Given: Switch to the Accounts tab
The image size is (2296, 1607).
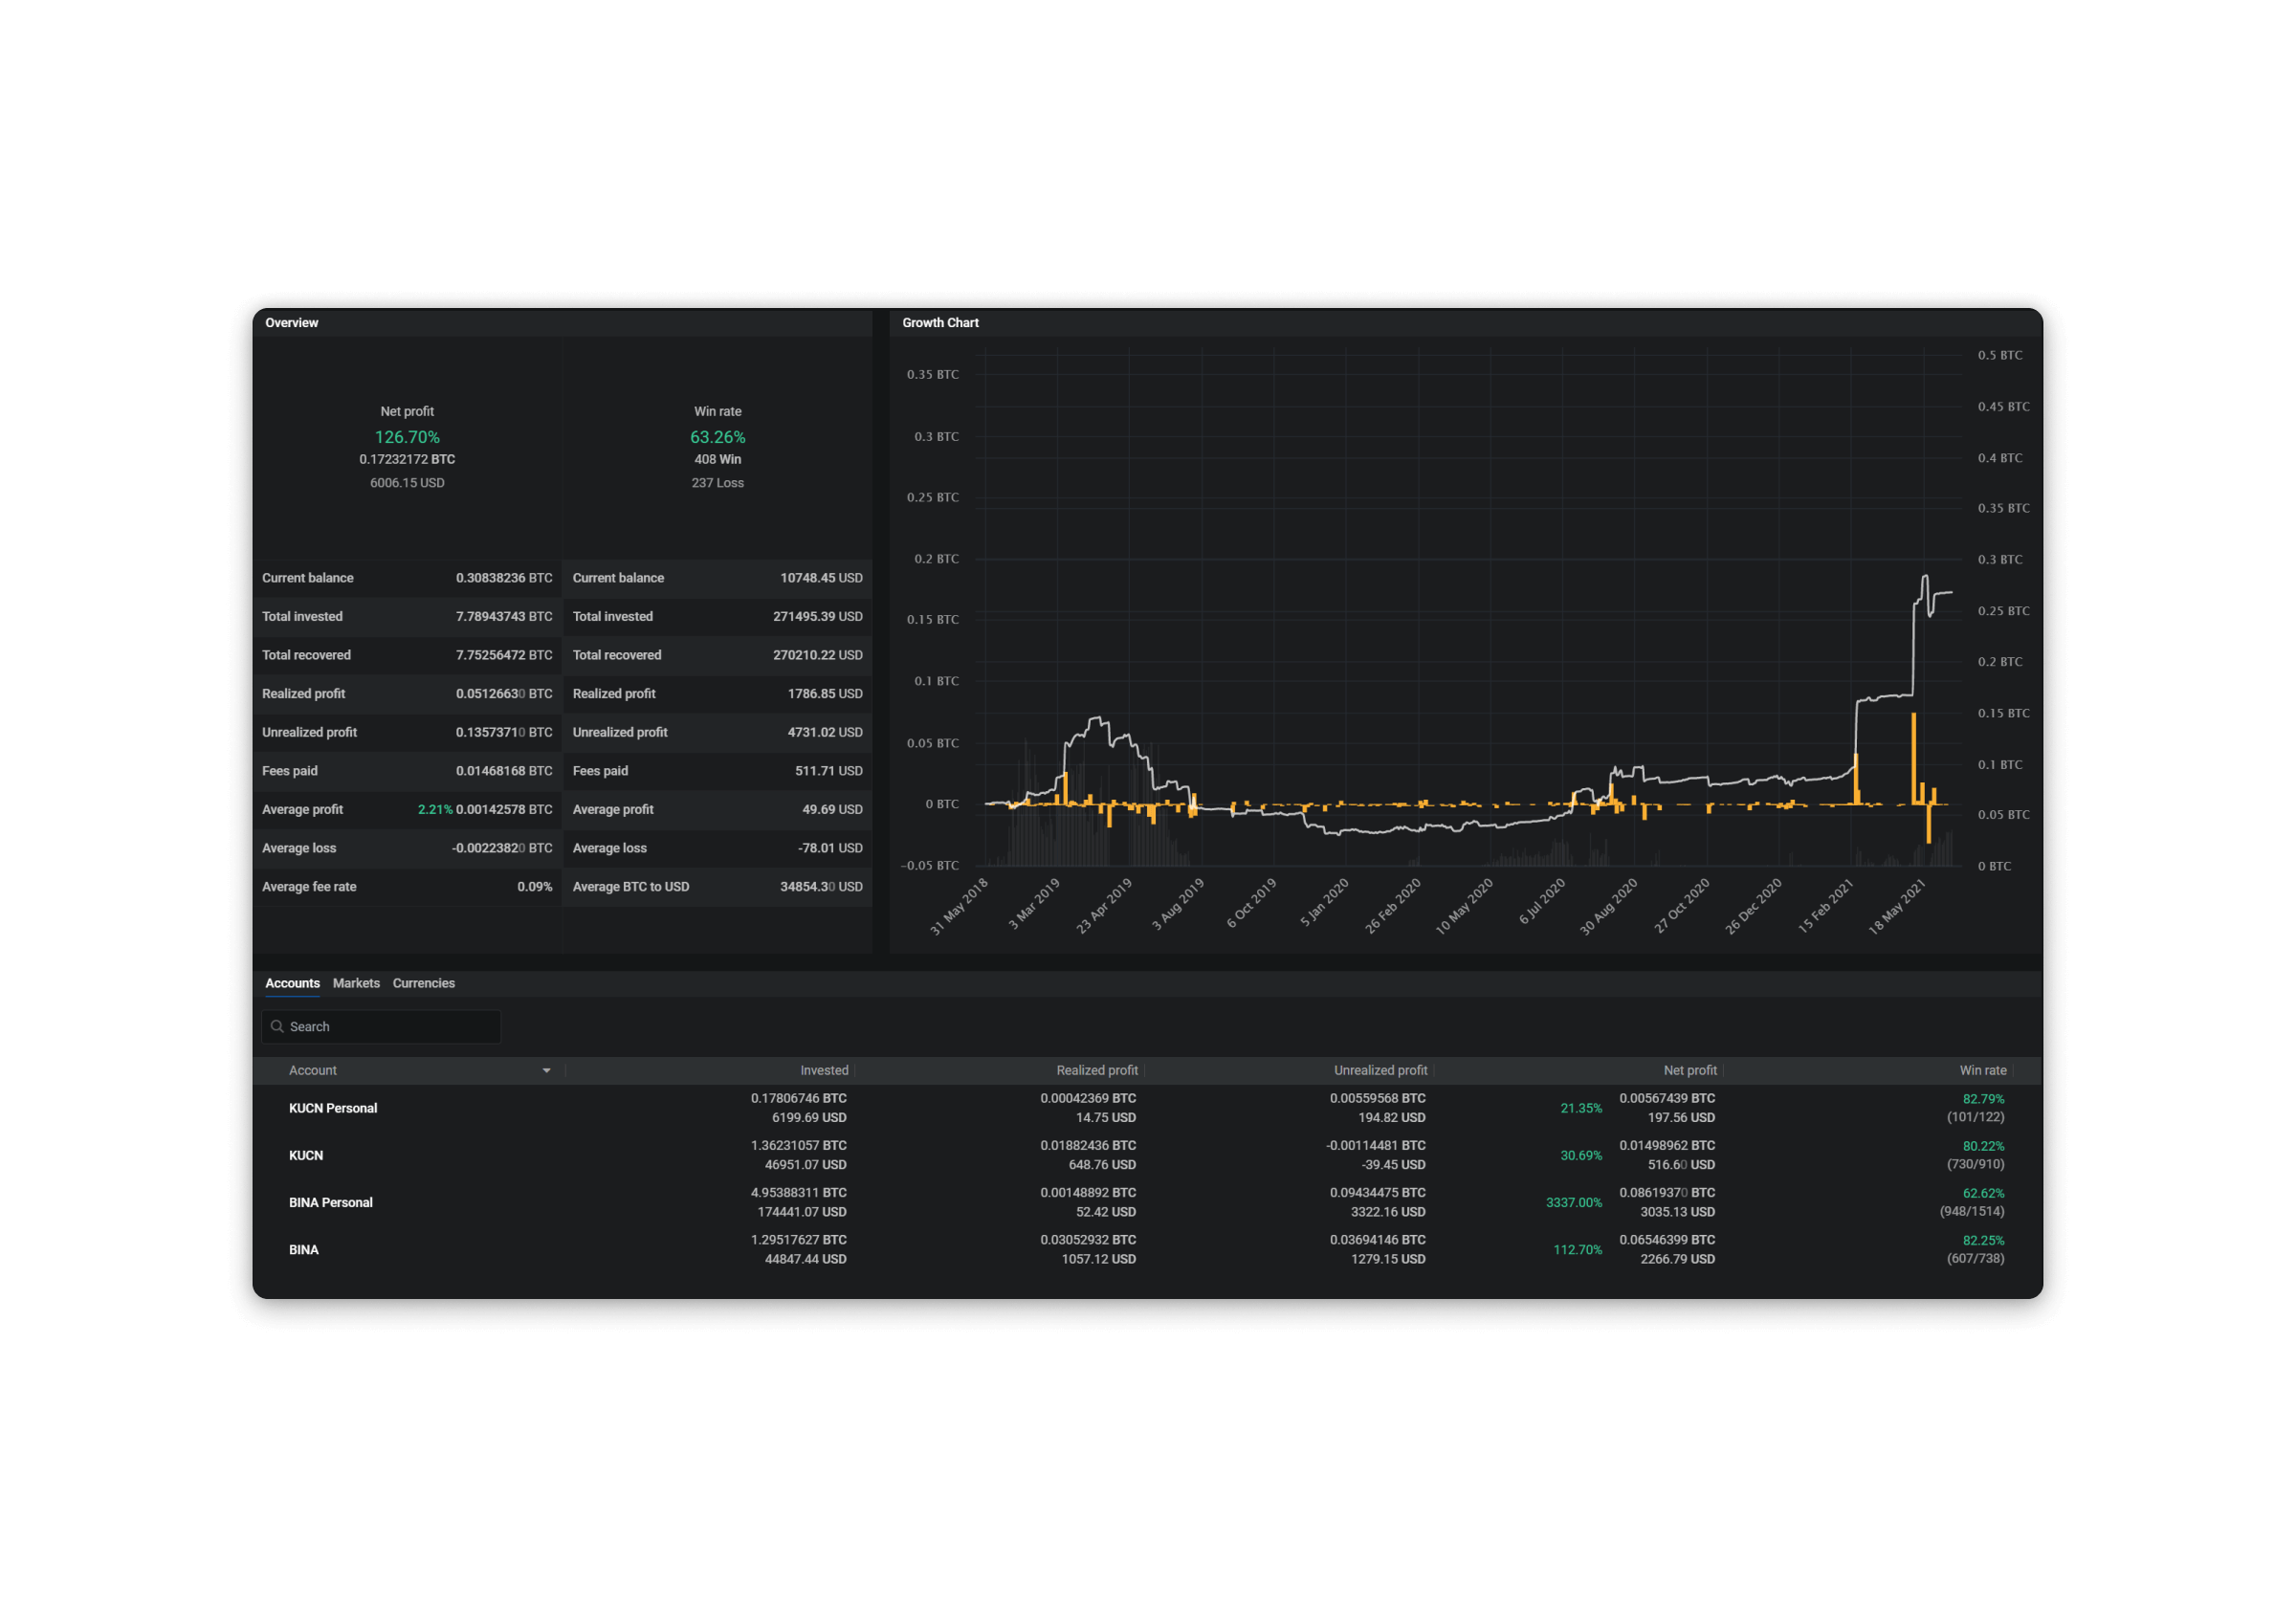Looking at the screenshot, I should (292, 983).
